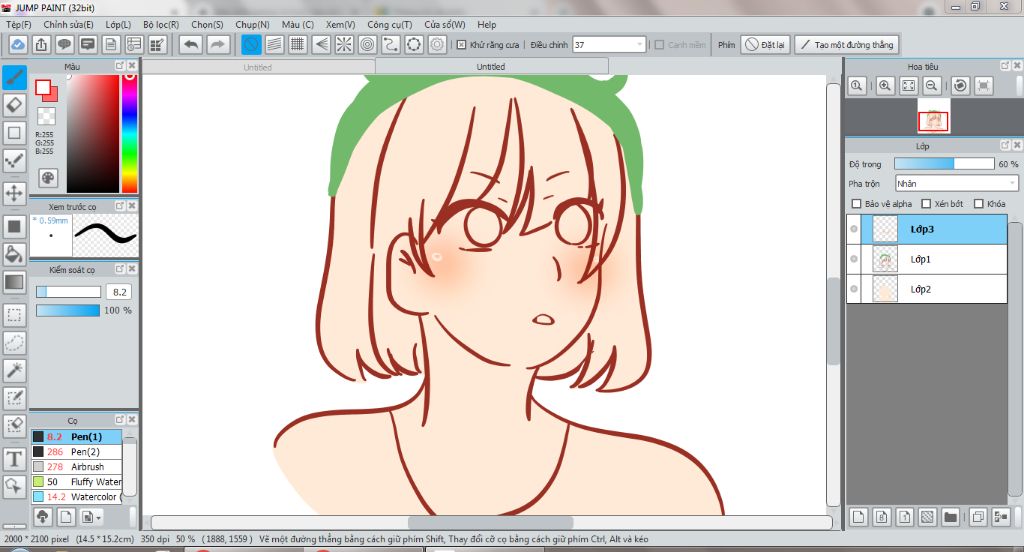Enable concentric circle snap guide

[x=368, y=44]
